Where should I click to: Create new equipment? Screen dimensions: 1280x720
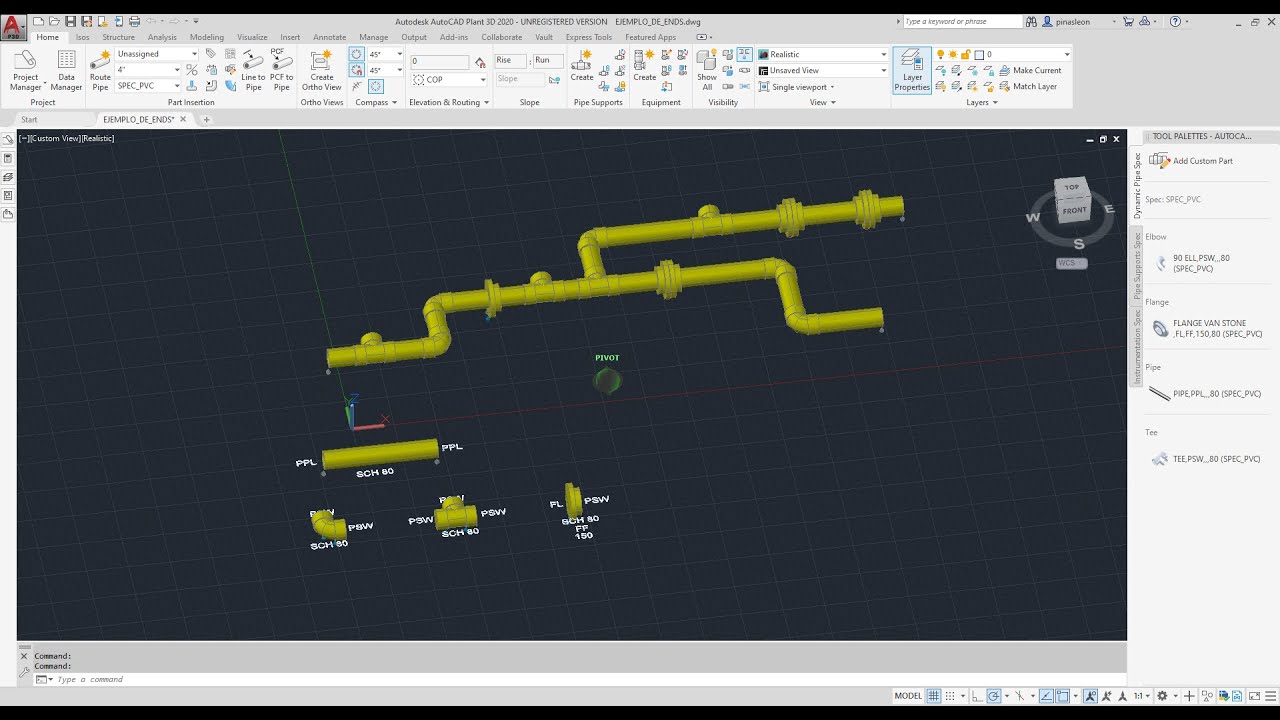(645, 66)
